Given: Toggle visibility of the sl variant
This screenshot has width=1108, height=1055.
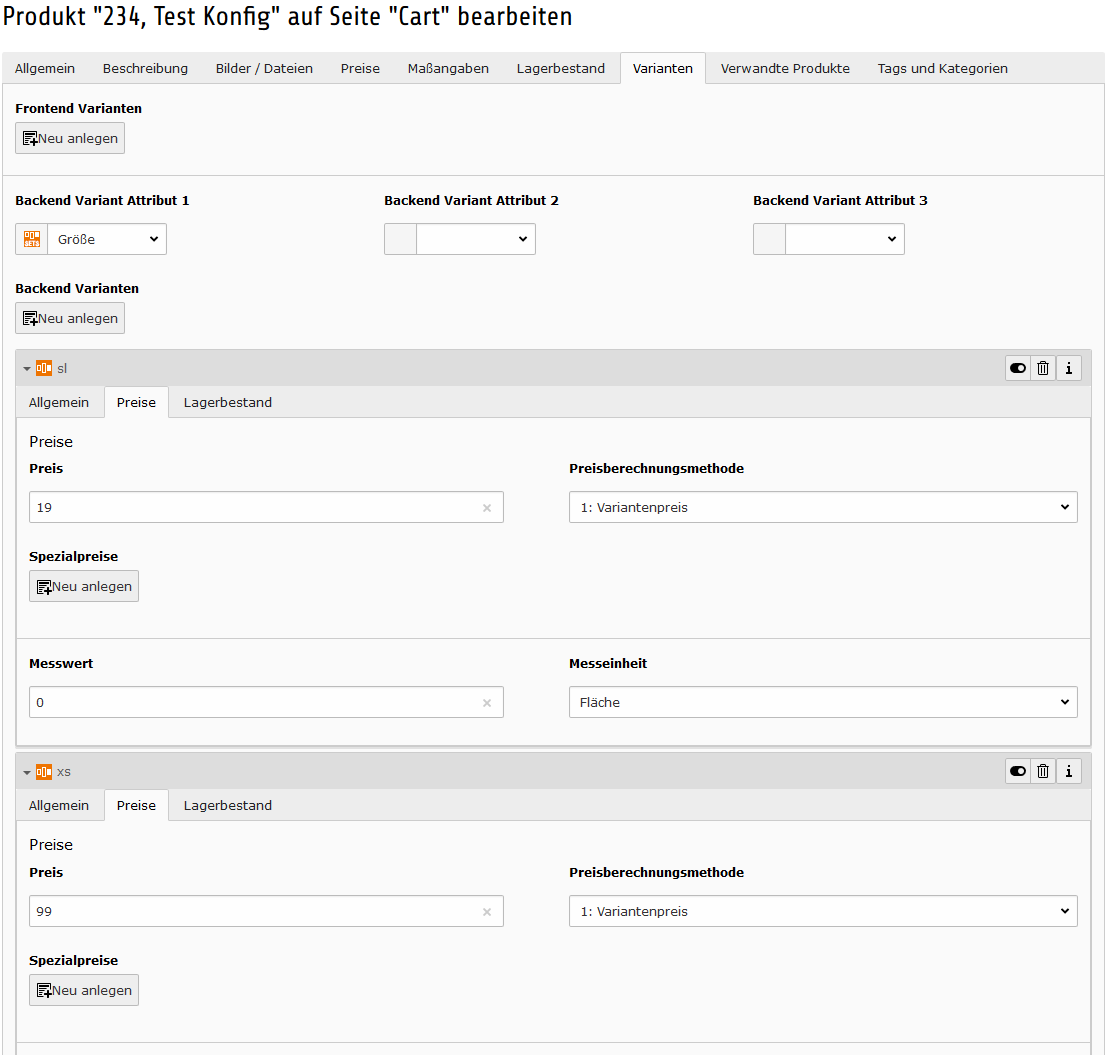Looking at the screenshot, I should tap(1018, 368).
